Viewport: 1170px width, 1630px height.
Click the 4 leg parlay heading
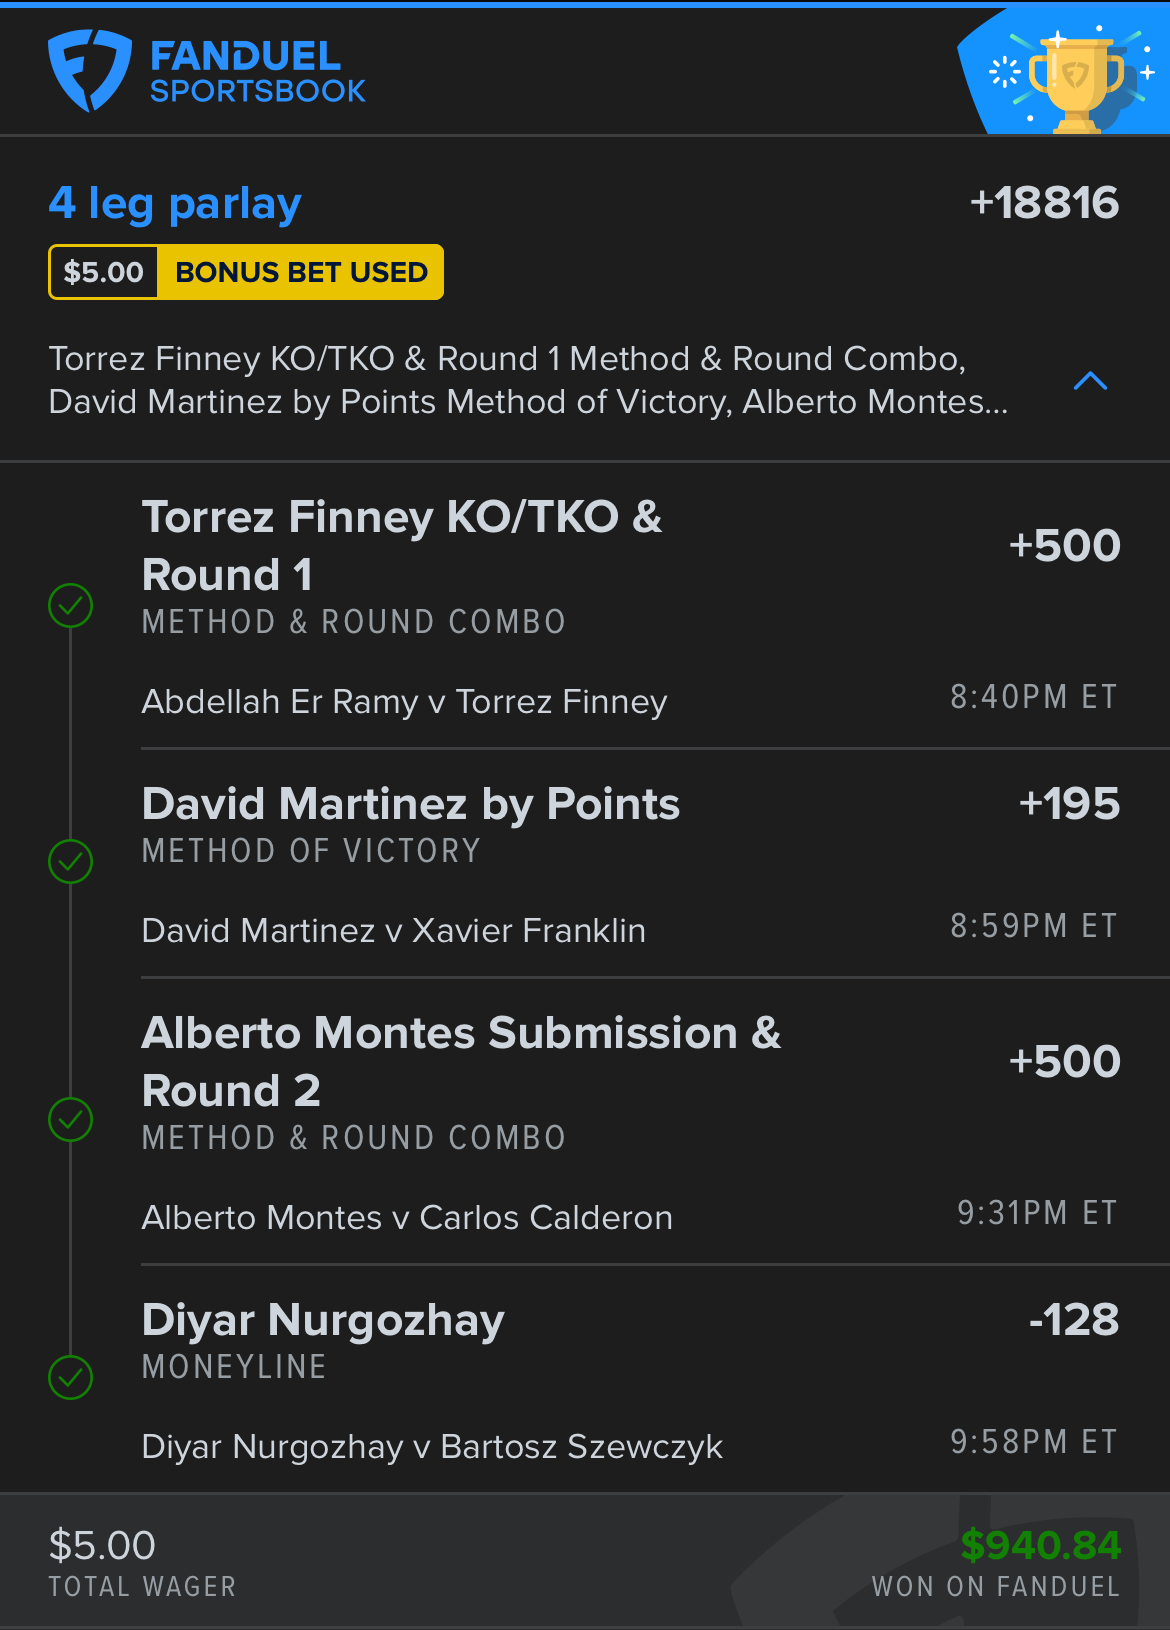pyautogui.click(x=175, y=204)
